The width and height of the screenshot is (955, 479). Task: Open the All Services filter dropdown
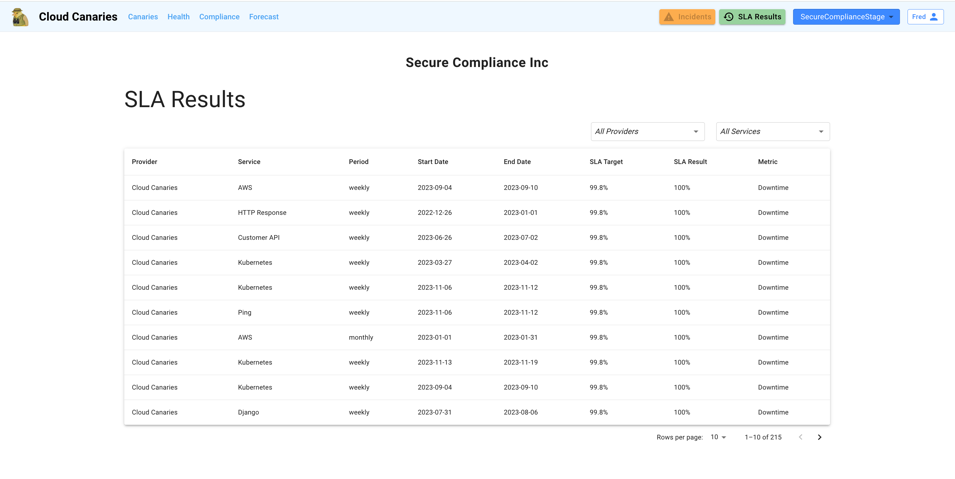[x=773, y=132]
